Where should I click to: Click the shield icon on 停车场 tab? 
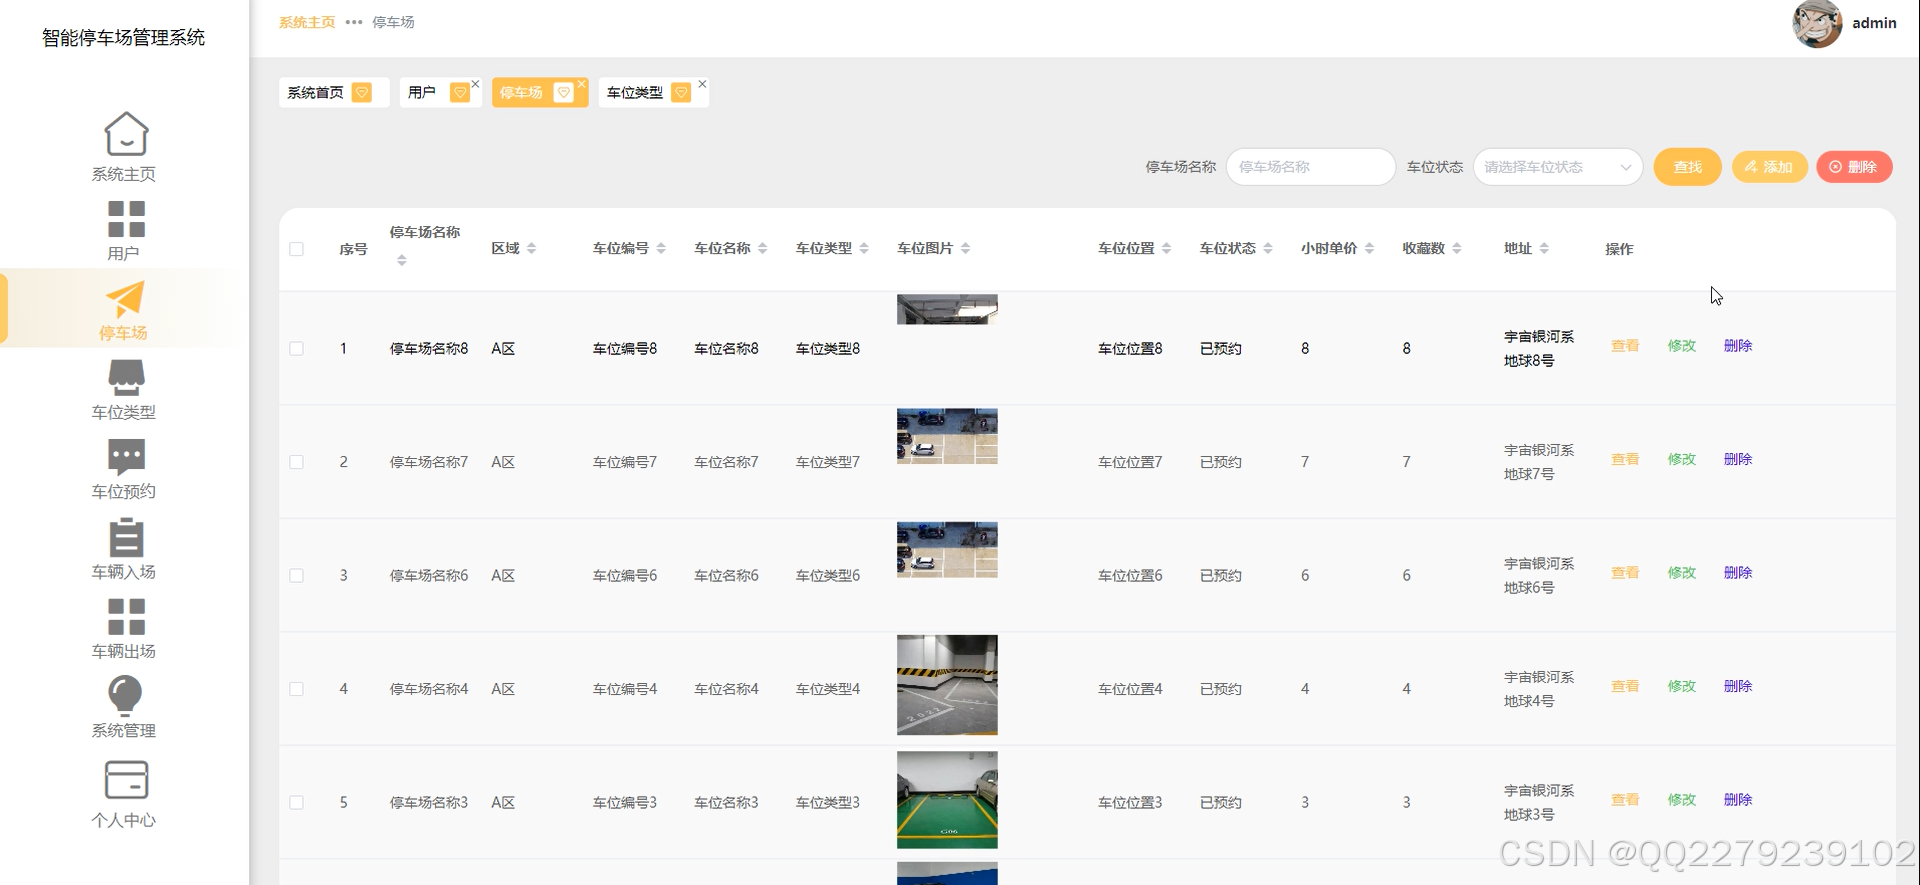pos(564,92)
